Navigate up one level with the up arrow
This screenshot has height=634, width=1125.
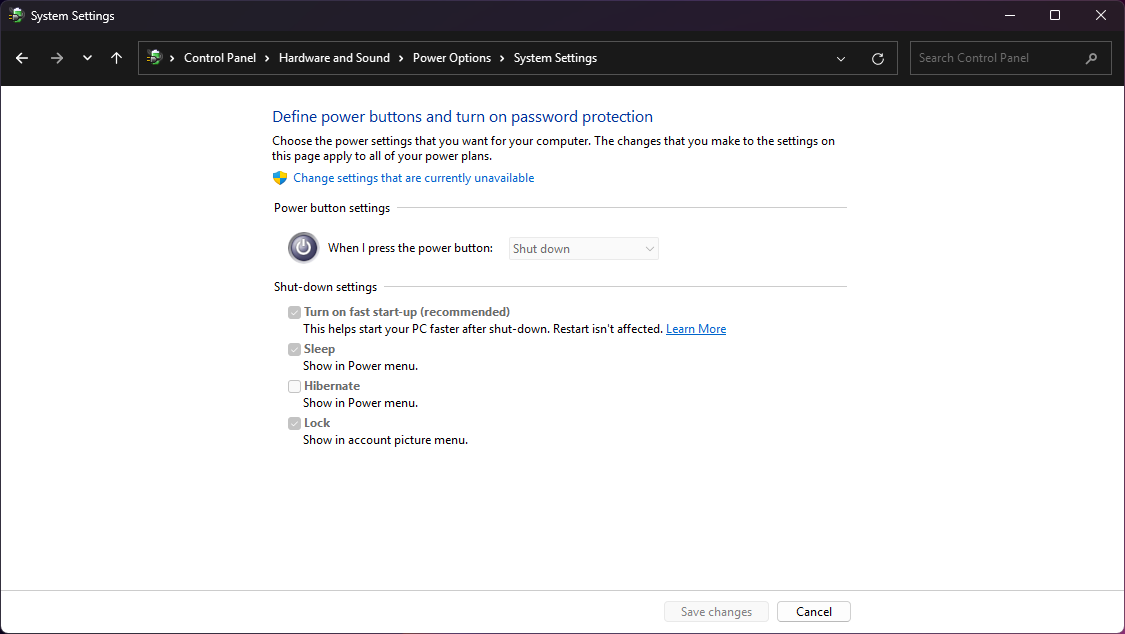tap(116, 58)
